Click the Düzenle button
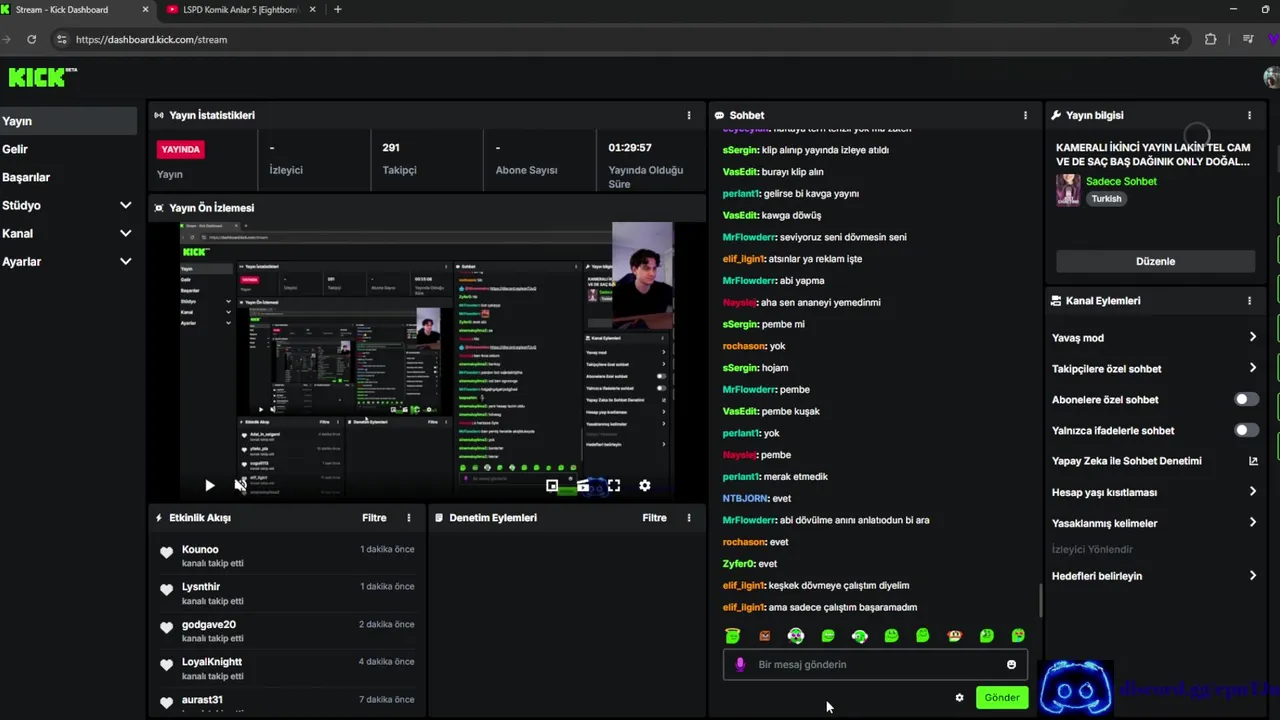The image size is (1280, 720). [1155, 261]
